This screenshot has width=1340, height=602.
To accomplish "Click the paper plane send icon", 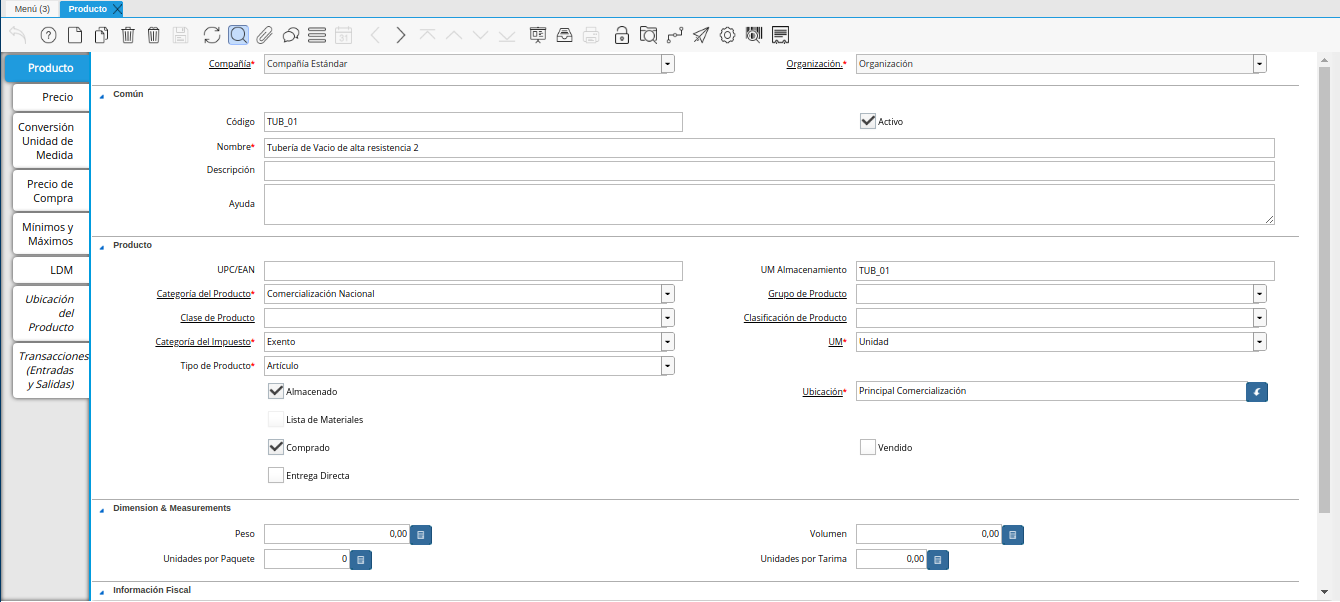I will click(x=701, y=35).
